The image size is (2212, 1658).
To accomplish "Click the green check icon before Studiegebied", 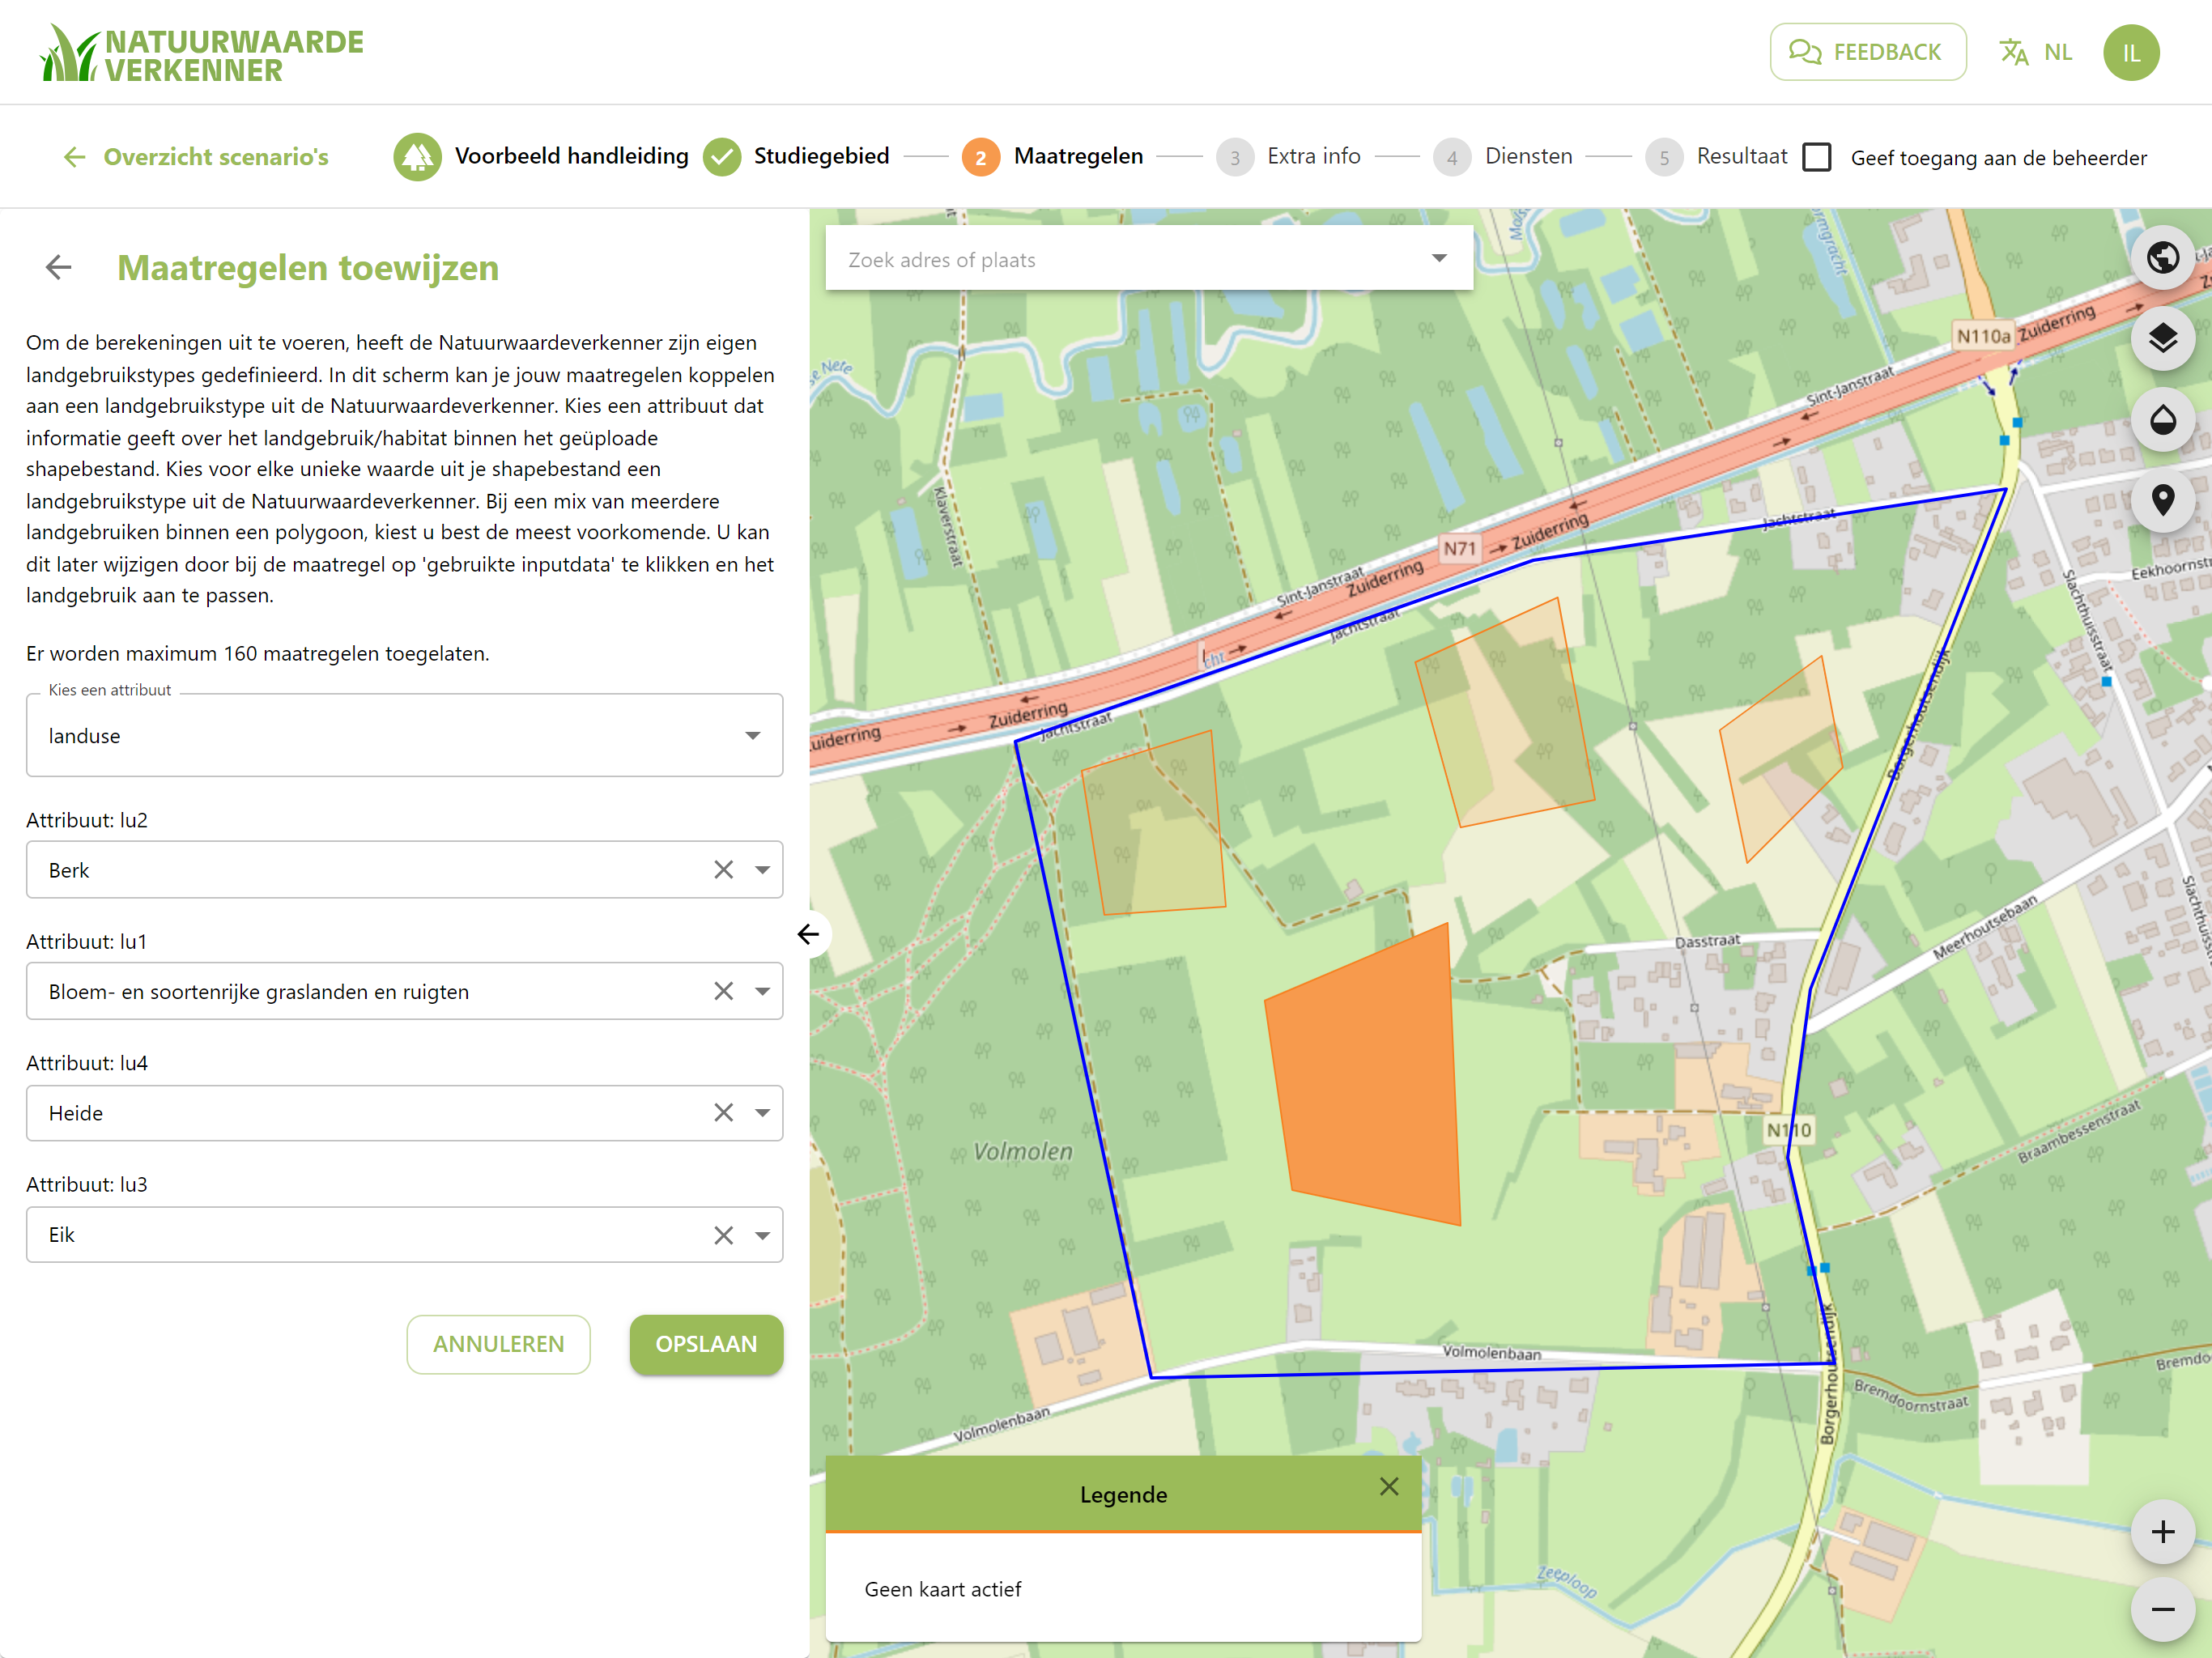I will 722,157.
